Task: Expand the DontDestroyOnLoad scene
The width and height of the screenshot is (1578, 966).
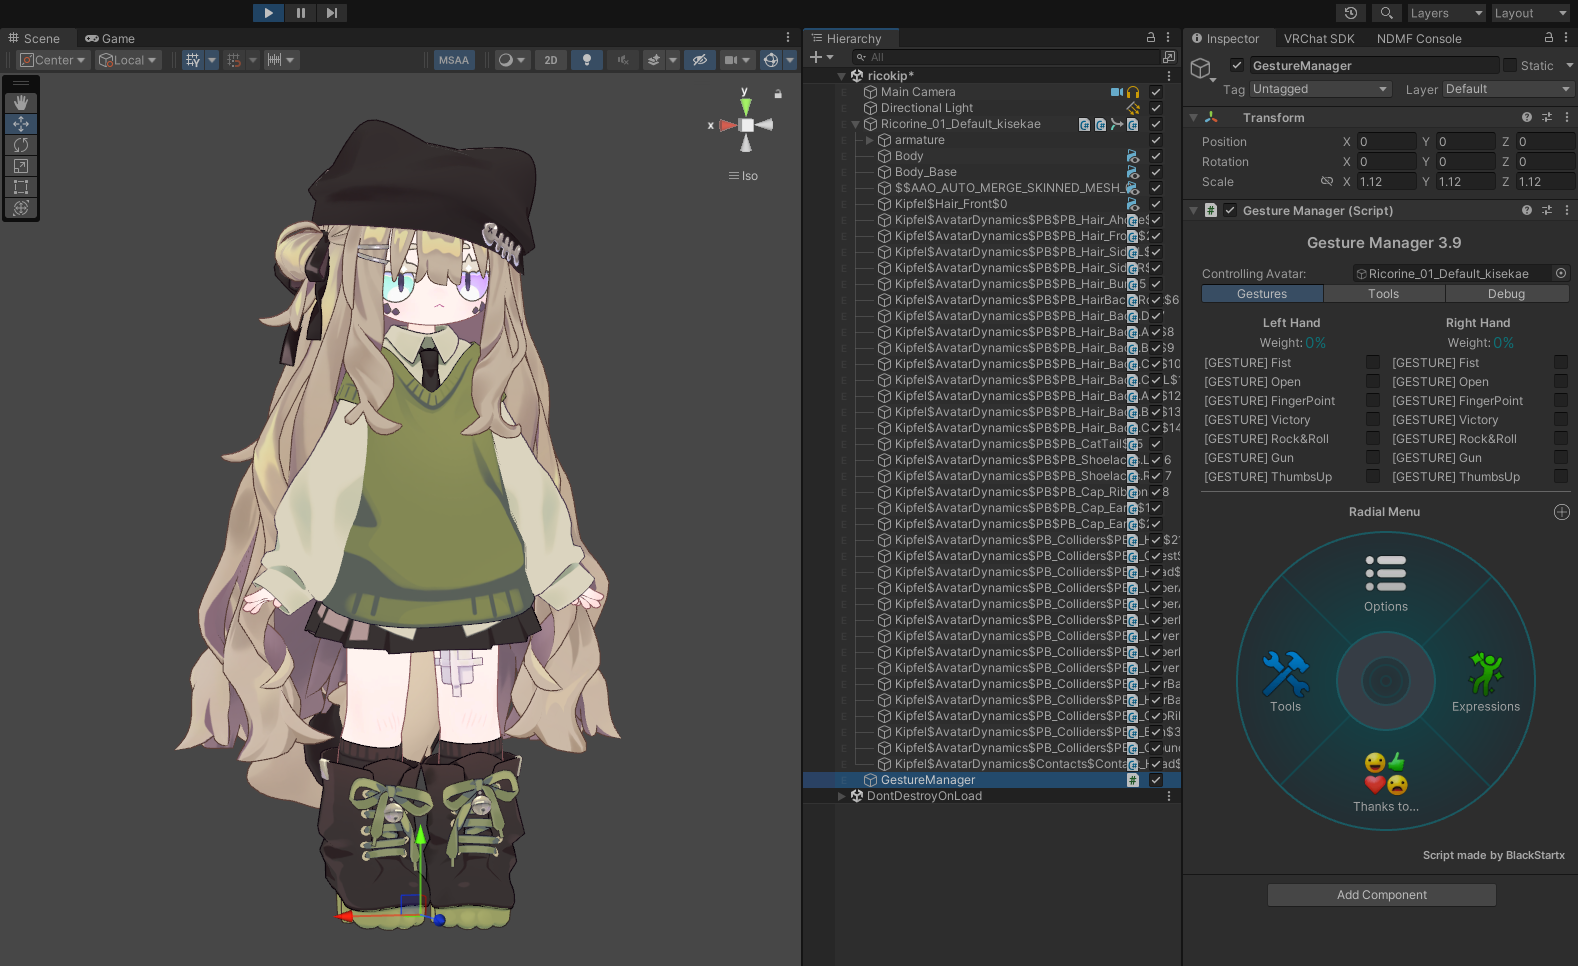Action: [x=842, y=796]
